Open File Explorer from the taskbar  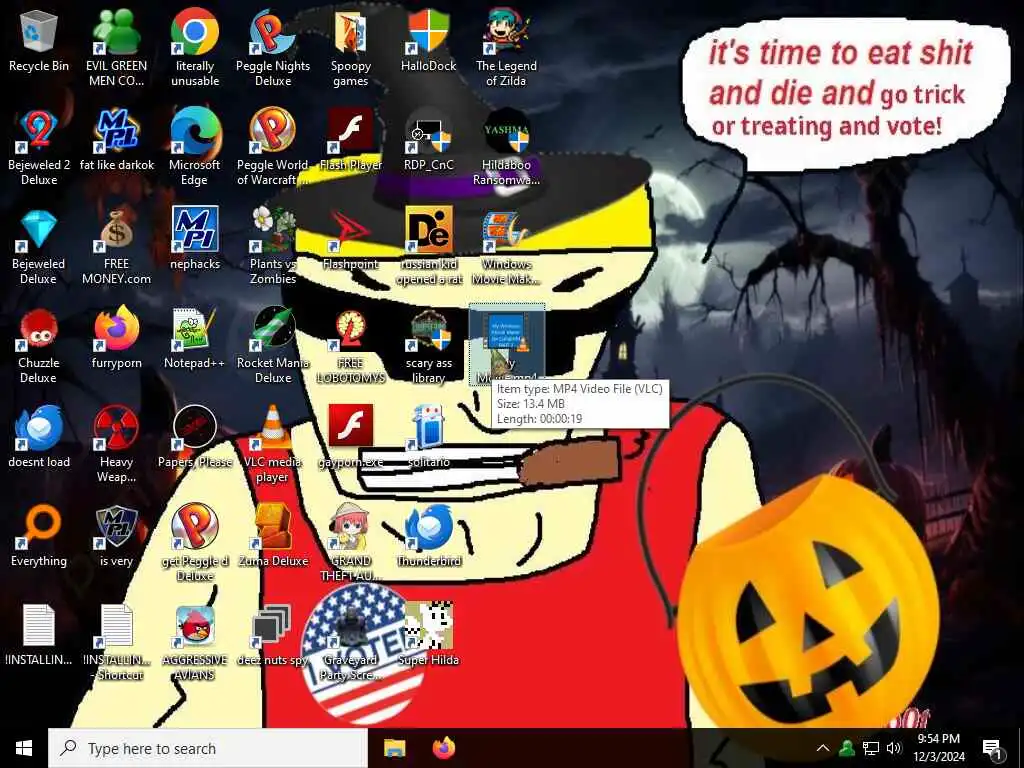point(394,748)
